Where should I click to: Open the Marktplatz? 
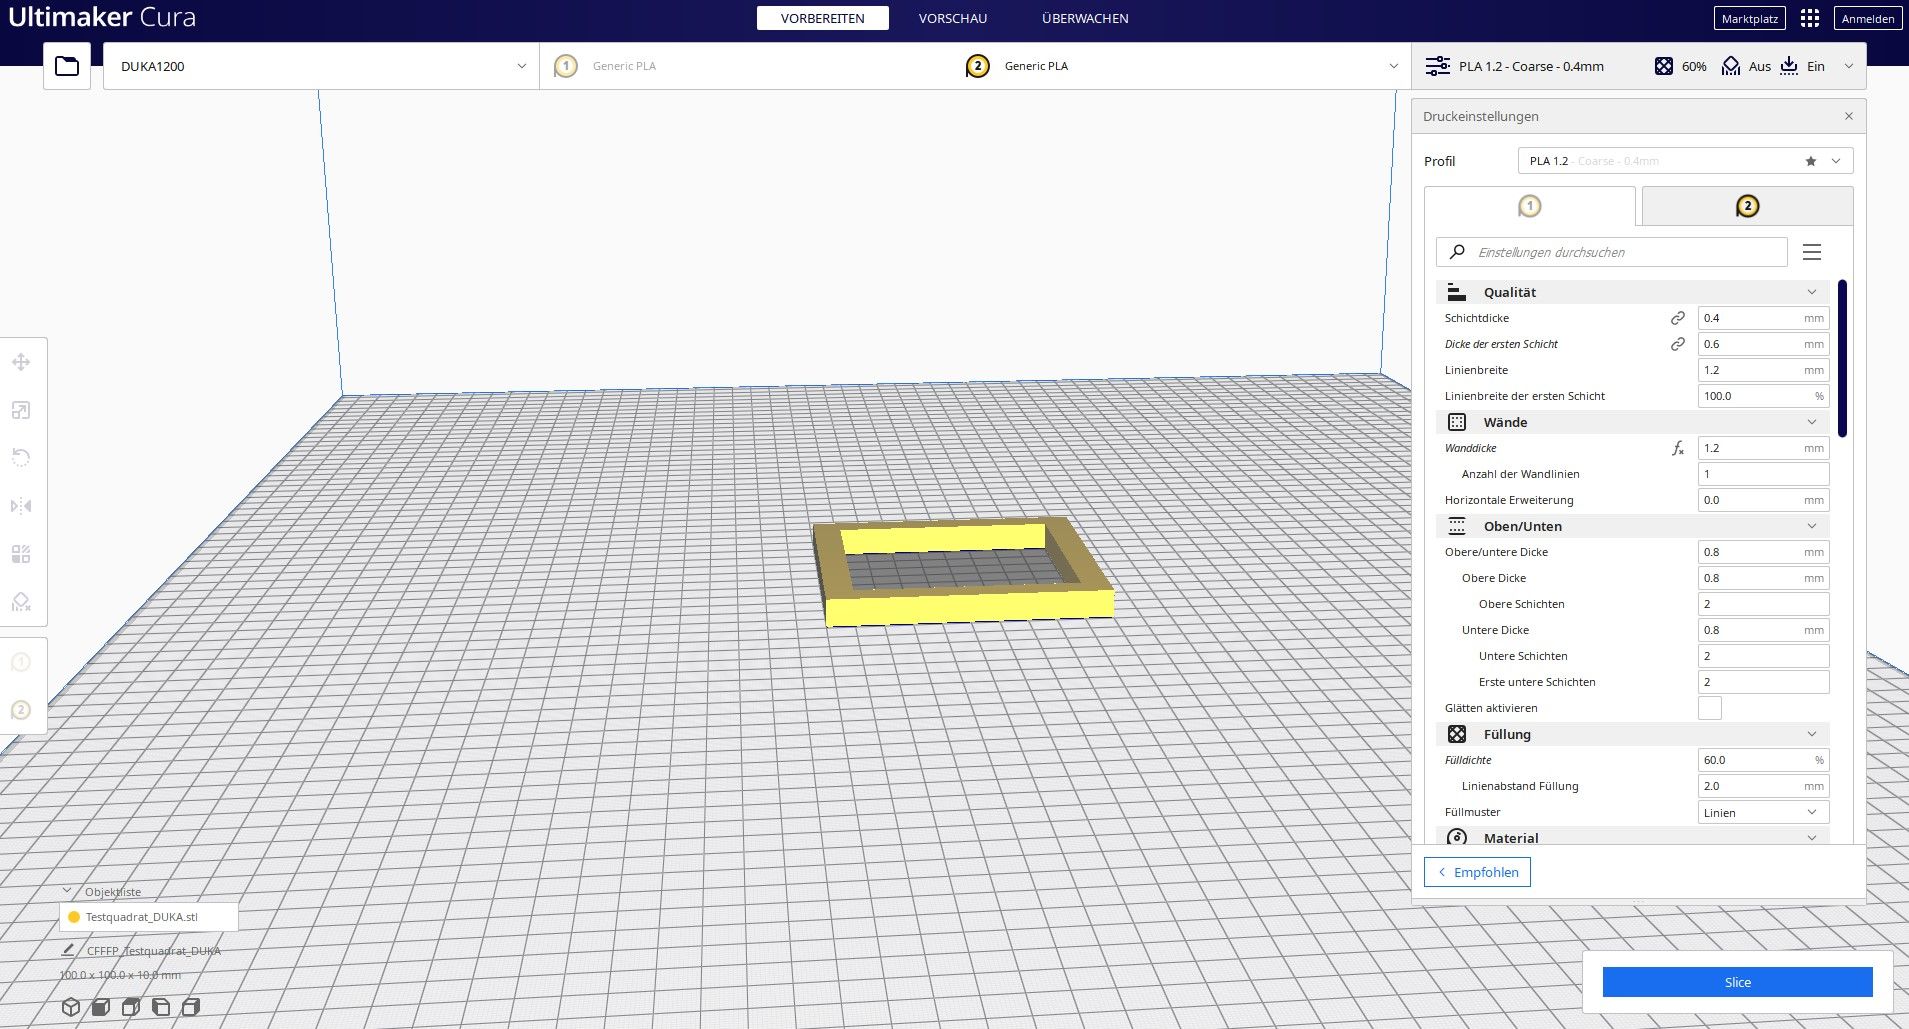[x=1750, y=18]
